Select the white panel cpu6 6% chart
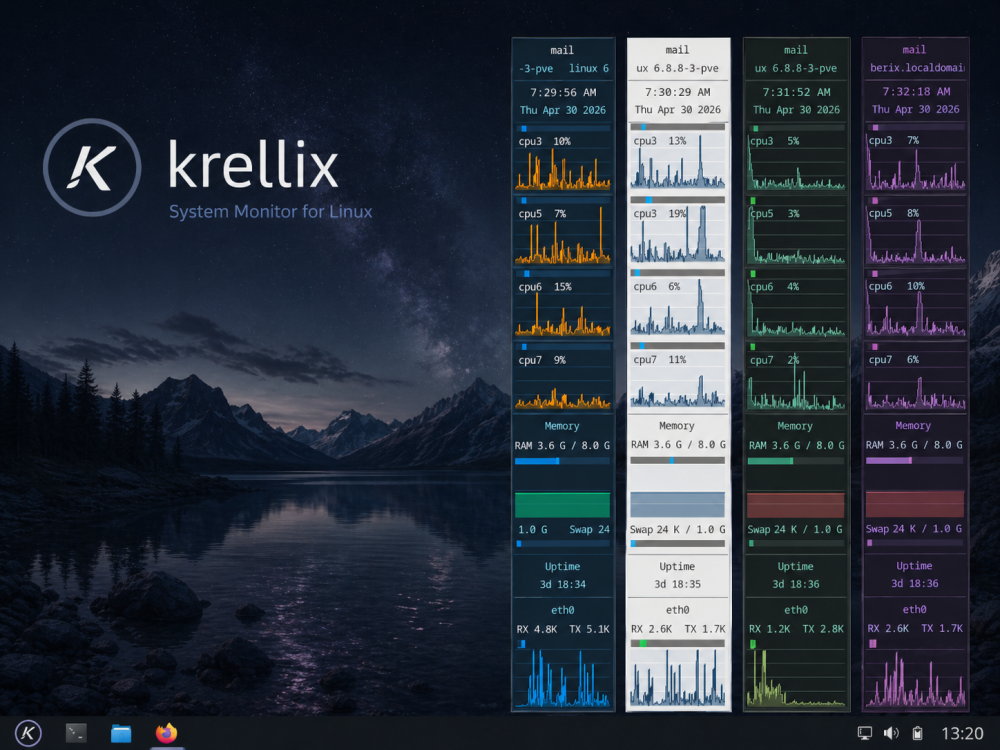Viewport: 1000px width, 750px height. coord(678,307)
